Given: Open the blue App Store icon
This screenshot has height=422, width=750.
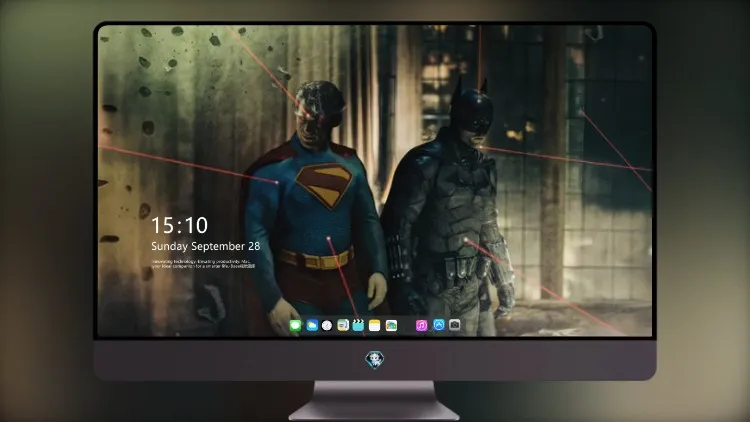Looking at the screenshot, I should click(439, 325).
